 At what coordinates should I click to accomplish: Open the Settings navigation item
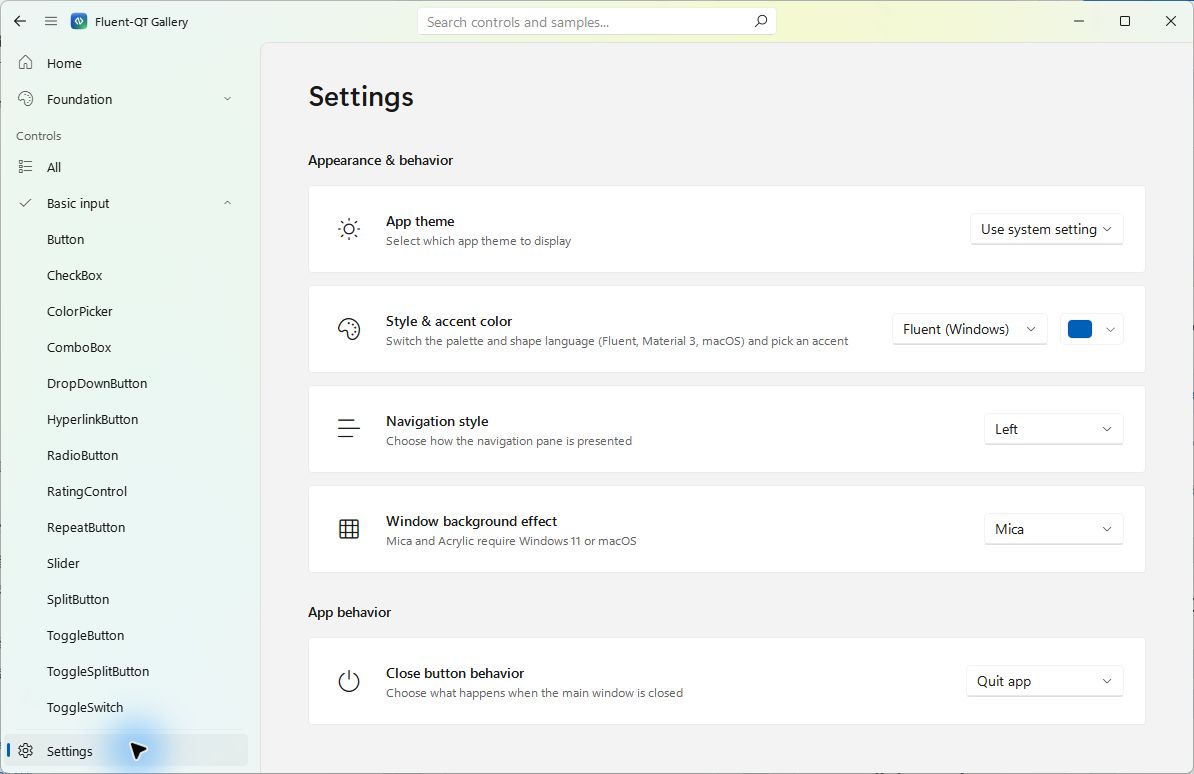coord(126,751)
